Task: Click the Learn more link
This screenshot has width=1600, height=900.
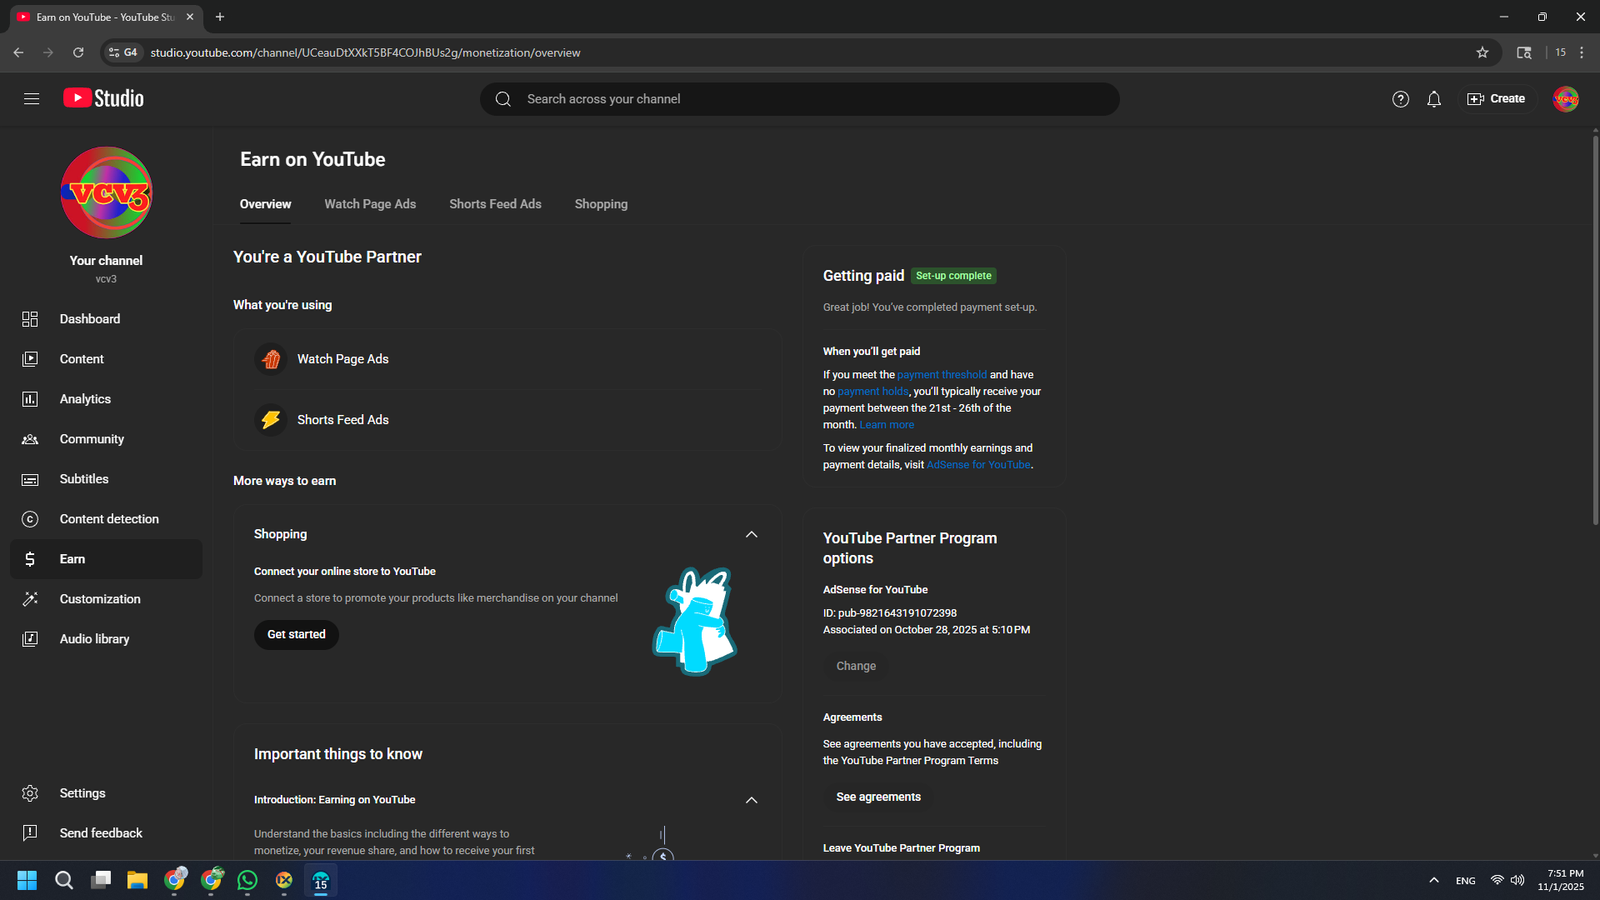Action: (x=887, y=425)
